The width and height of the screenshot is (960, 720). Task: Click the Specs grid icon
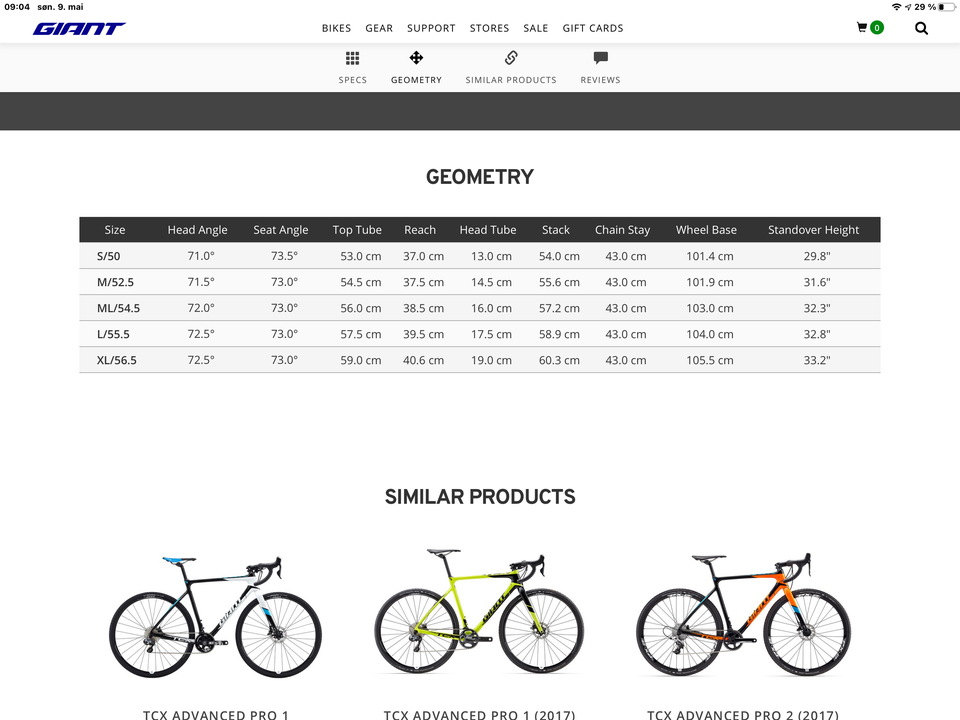pyautogui.click(x=352, y=58)
